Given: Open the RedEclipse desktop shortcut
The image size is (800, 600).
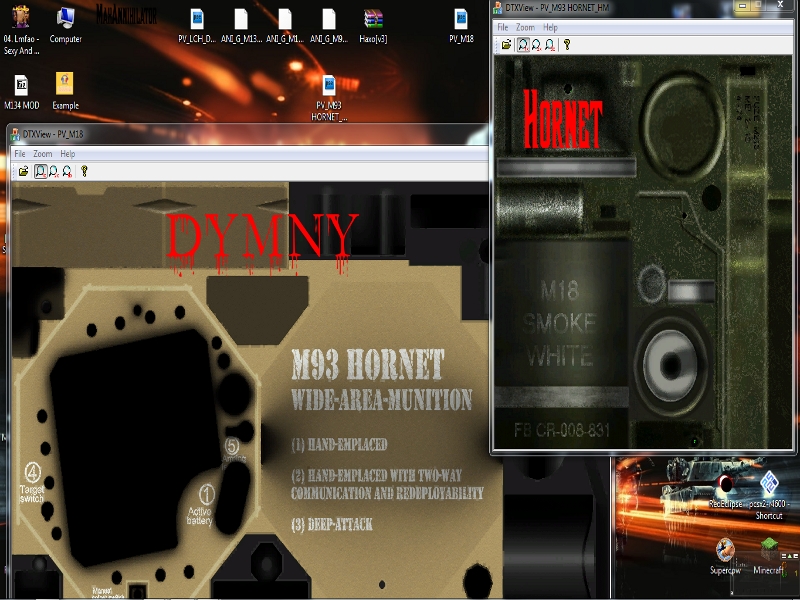Looking at the screenshot, I should (x=725, y=490).
